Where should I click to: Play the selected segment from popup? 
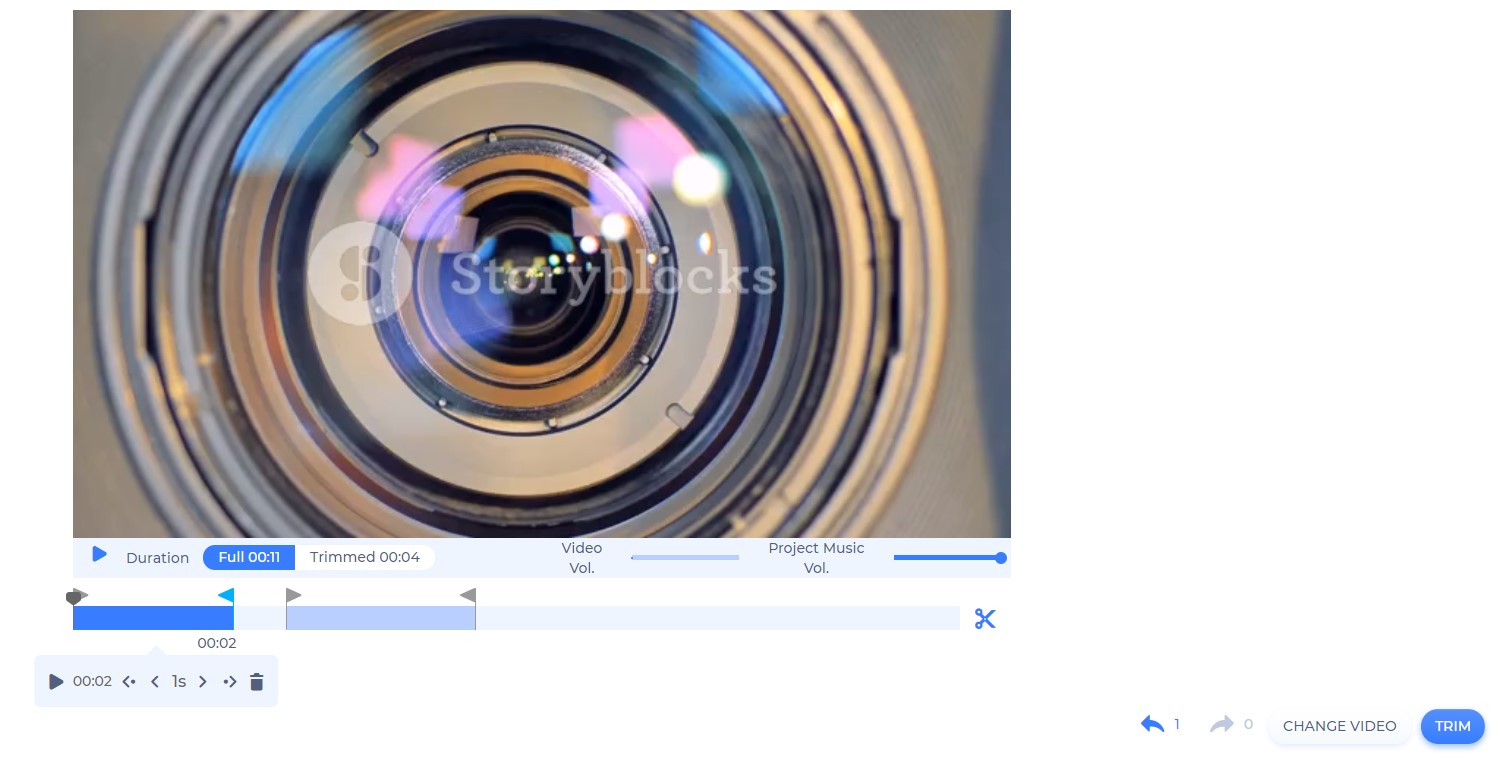pos(56,682)
